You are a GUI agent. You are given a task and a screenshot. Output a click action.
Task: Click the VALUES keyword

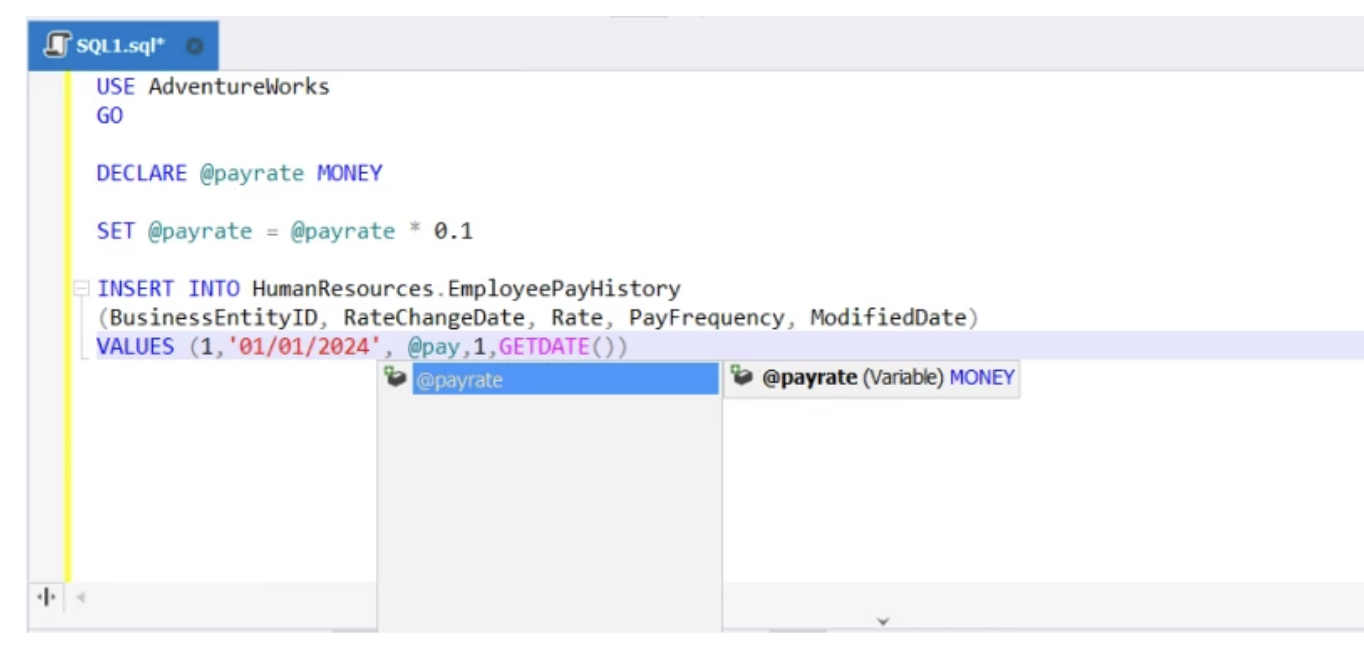(135, 347)
